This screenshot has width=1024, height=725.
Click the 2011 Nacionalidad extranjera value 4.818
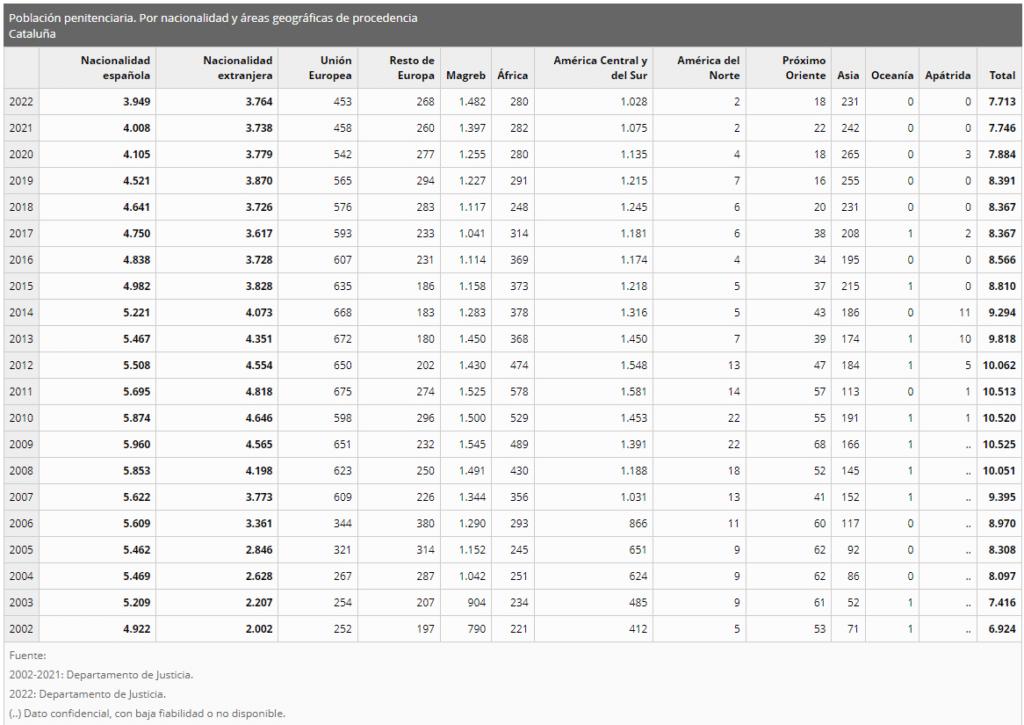[257, 391]
